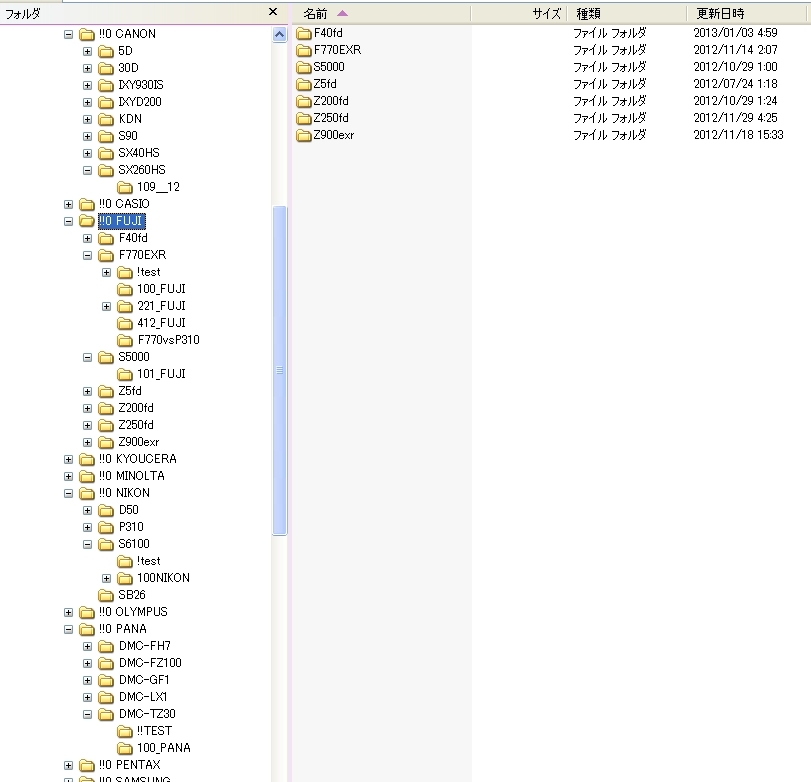
Task: Collapse the !!0 FUJI folder
Action: [x=68, y=221]
